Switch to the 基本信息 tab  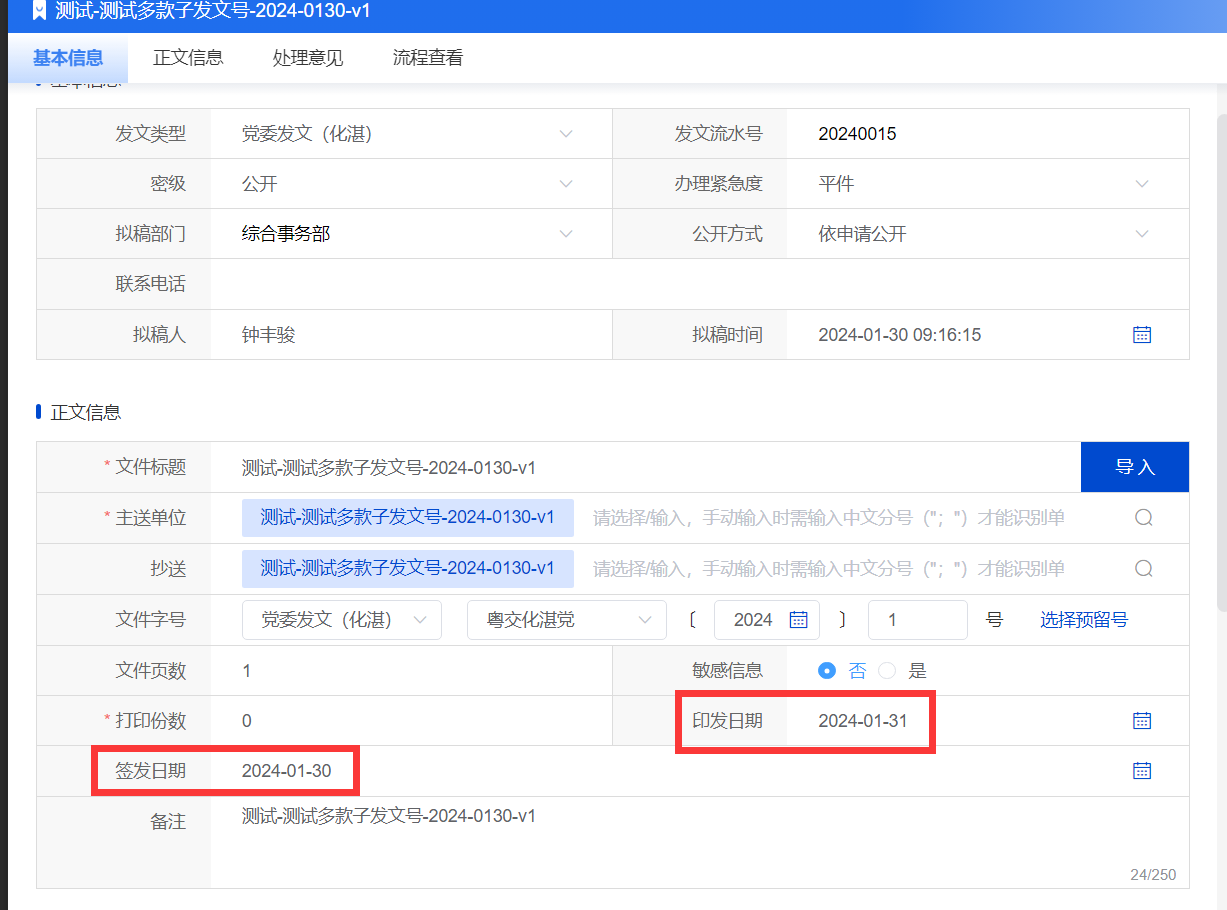pyautogui.click(x=68, y=58)
